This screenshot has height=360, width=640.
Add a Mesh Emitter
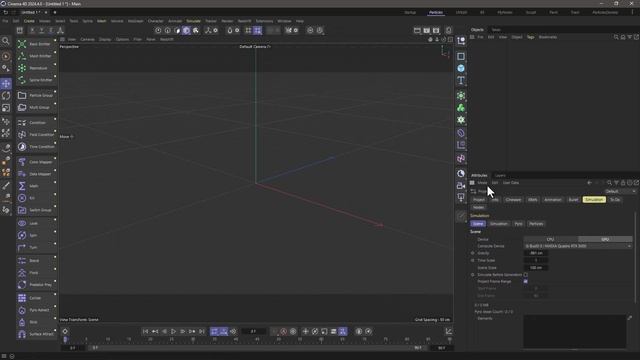pyautogui.click(x=36, y=56)
